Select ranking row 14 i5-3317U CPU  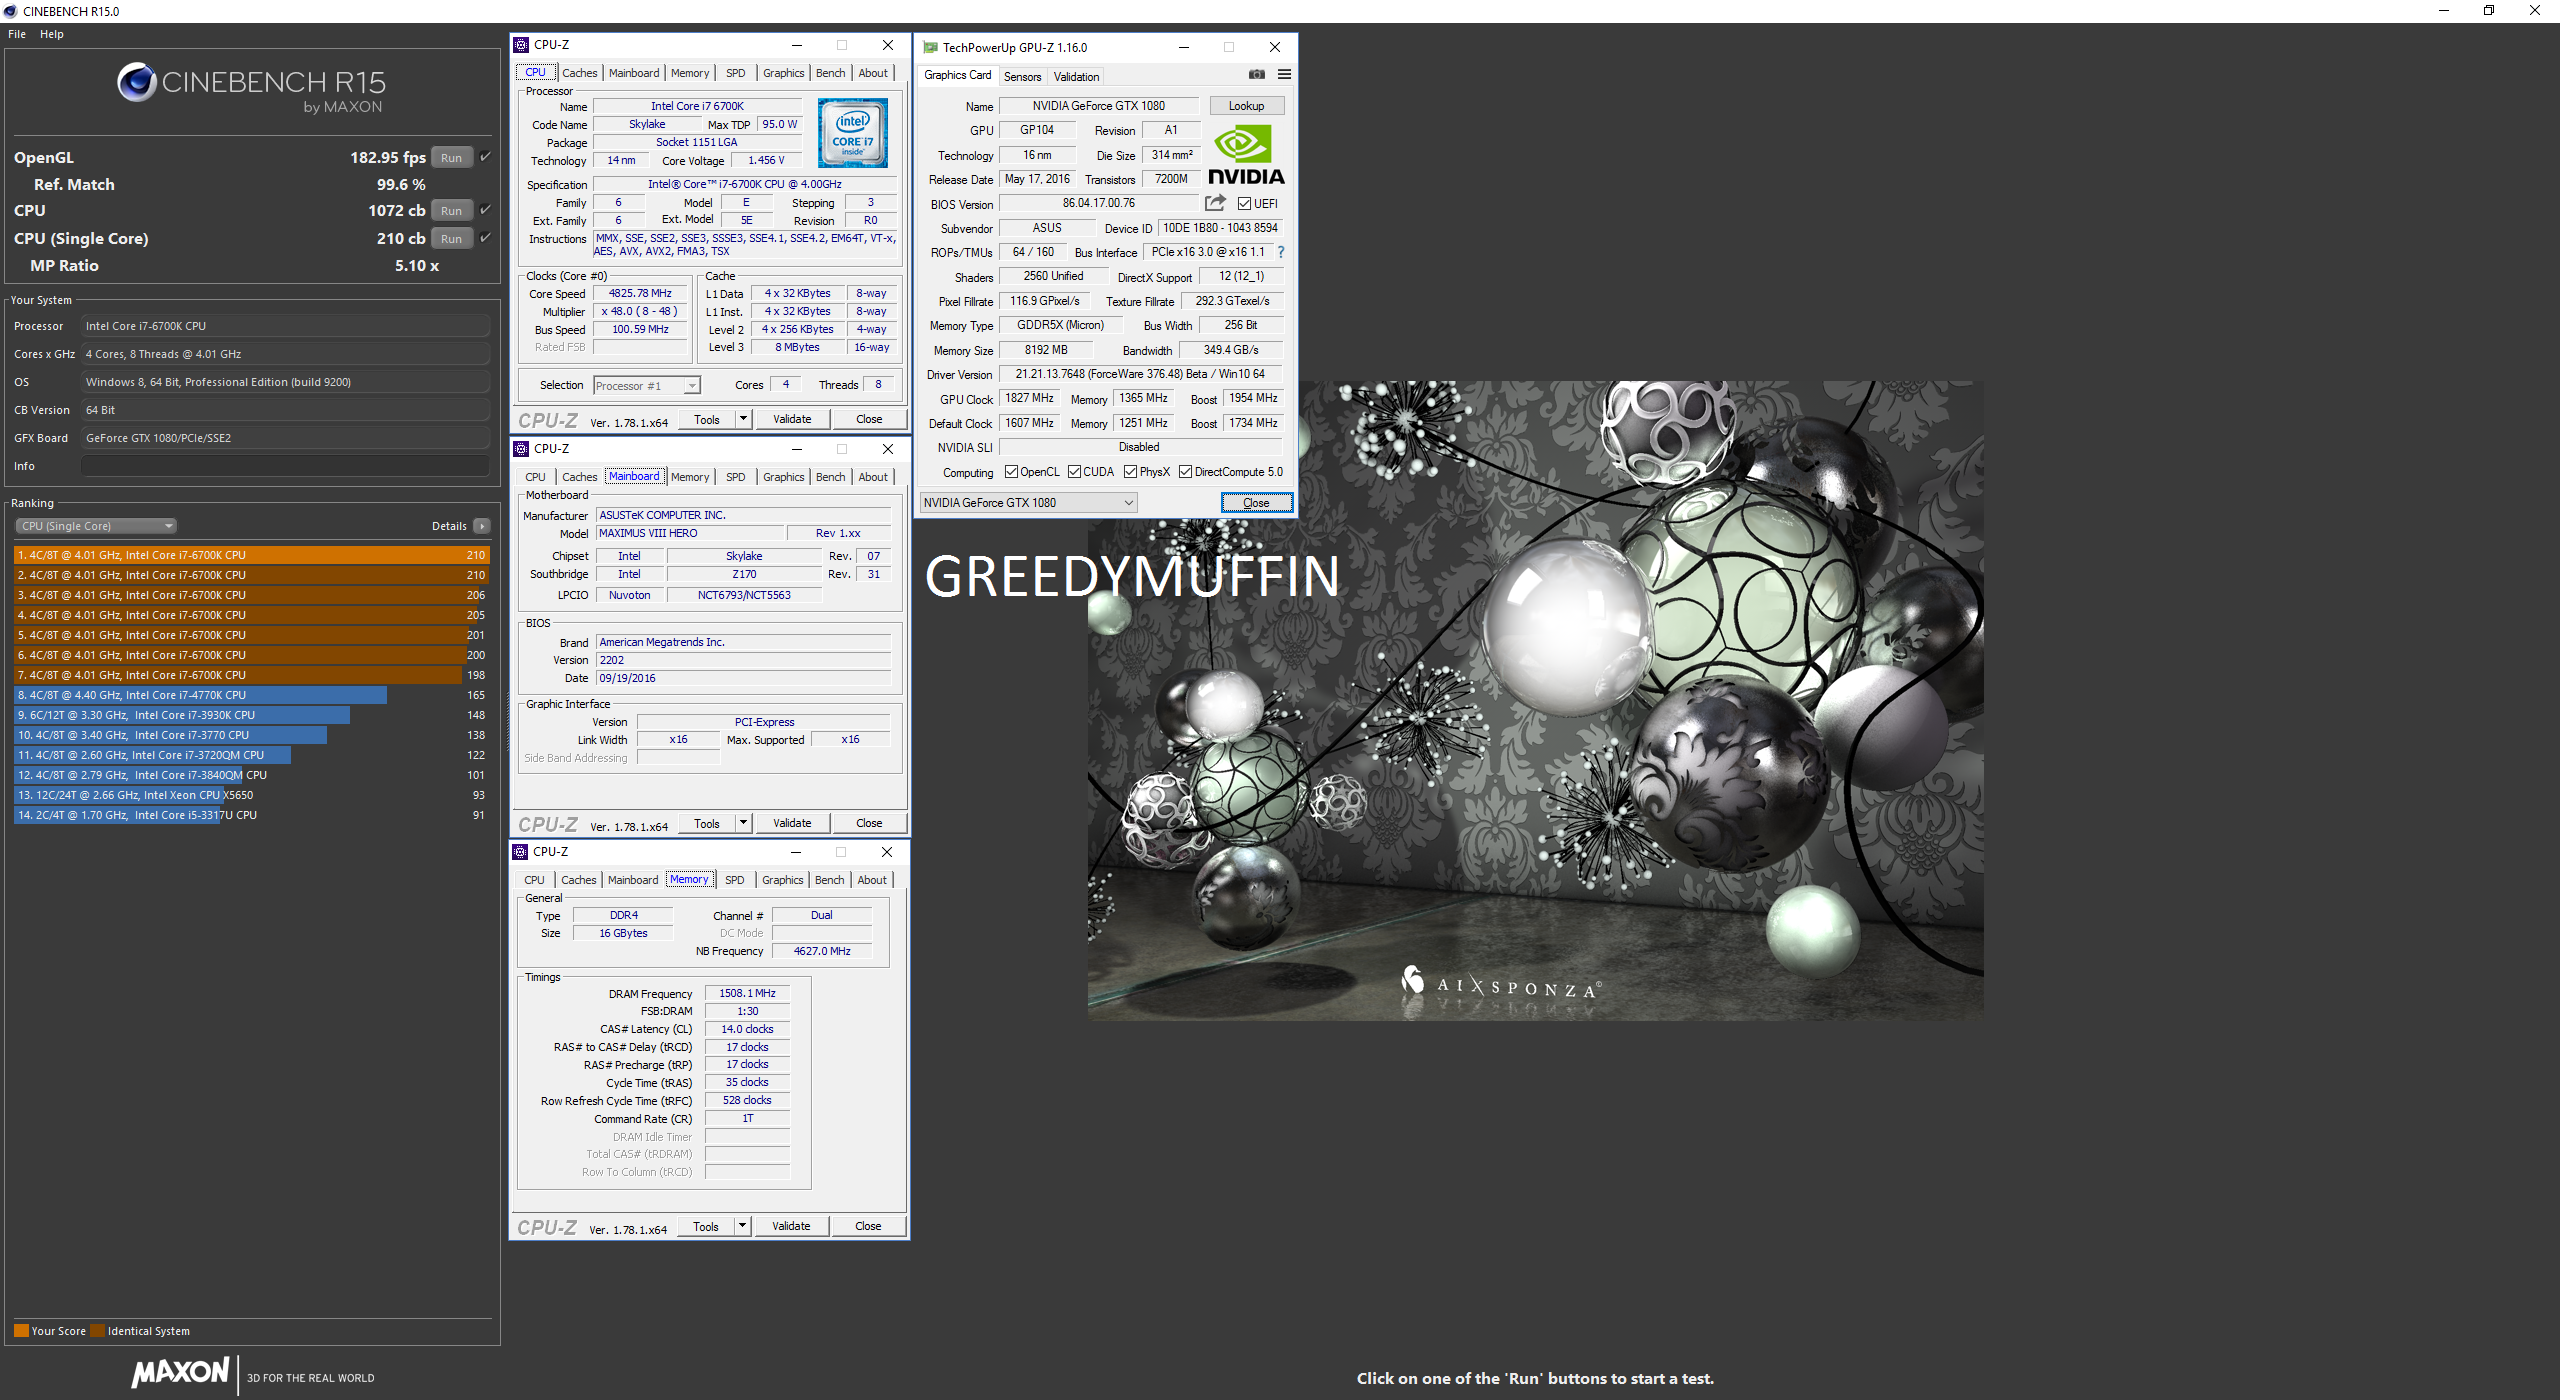coord(251,815)
